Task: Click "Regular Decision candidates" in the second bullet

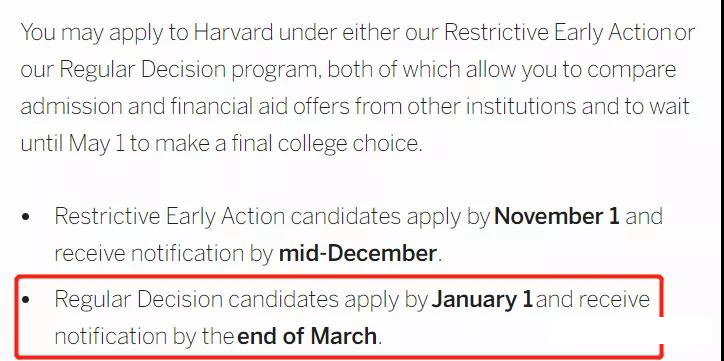Action: coord(196,300)
